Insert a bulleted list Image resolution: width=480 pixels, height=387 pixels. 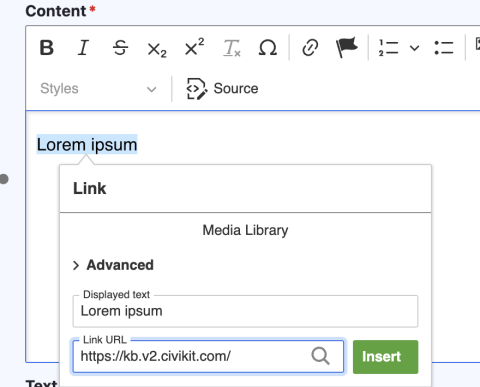click(x=444, y=48)
